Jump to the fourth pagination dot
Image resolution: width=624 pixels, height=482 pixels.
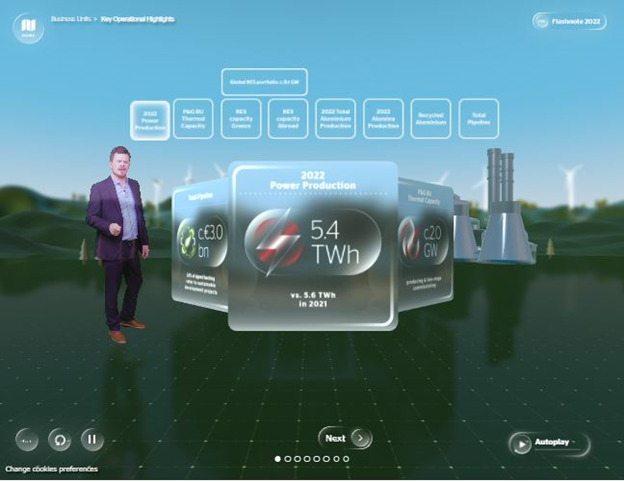pyautogui.click(x=307, y=459)
